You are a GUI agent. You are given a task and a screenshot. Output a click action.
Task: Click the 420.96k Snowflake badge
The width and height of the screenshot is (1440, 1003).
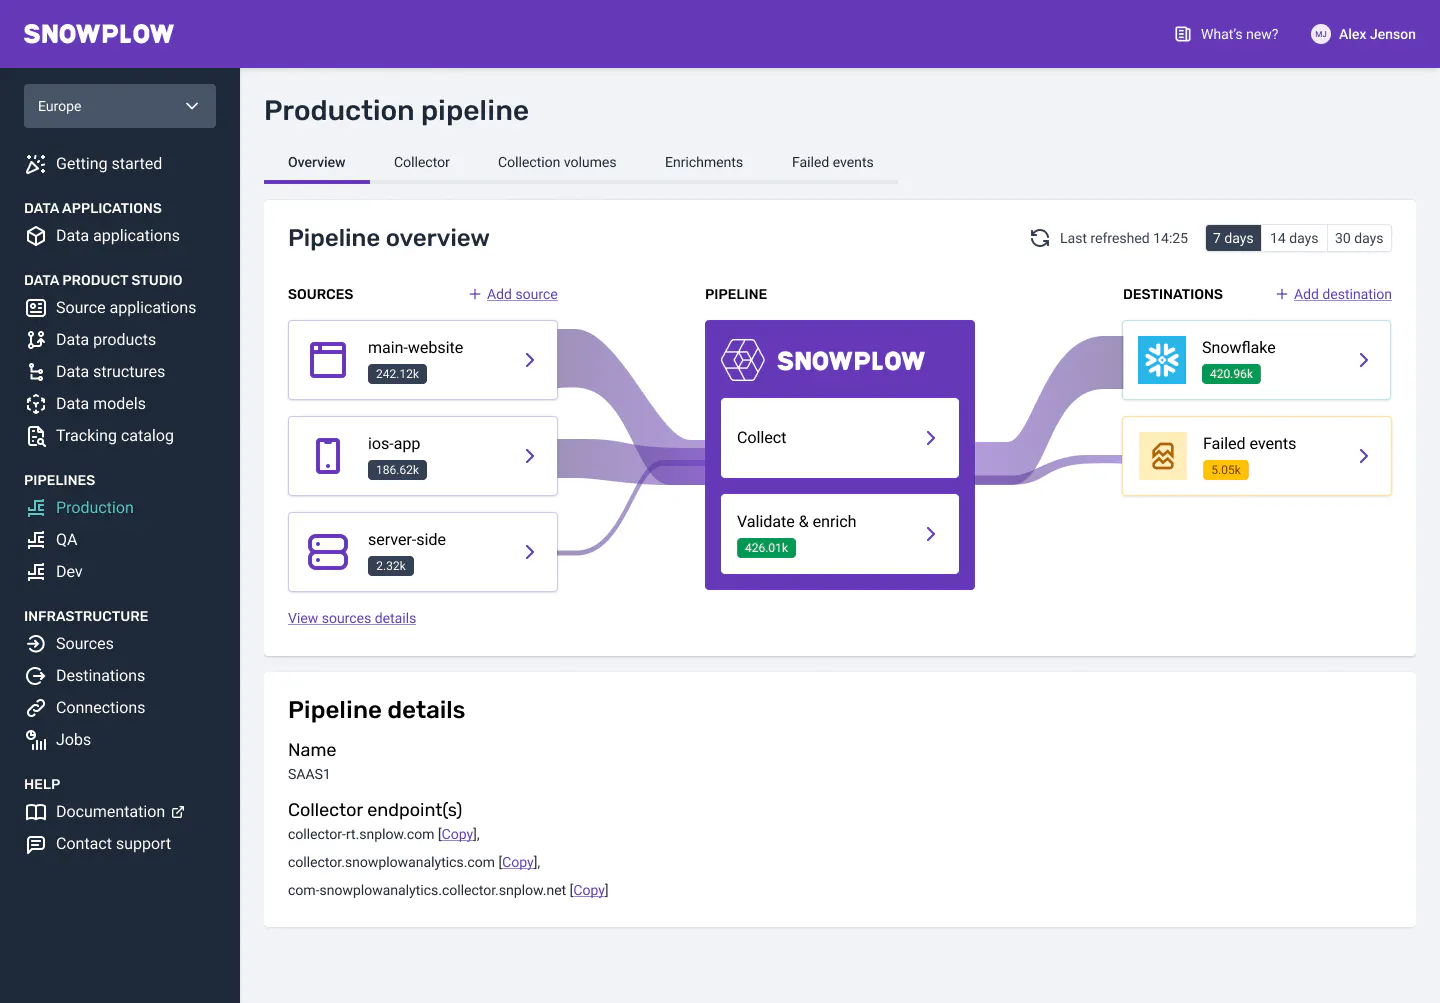coord(1231,374)
